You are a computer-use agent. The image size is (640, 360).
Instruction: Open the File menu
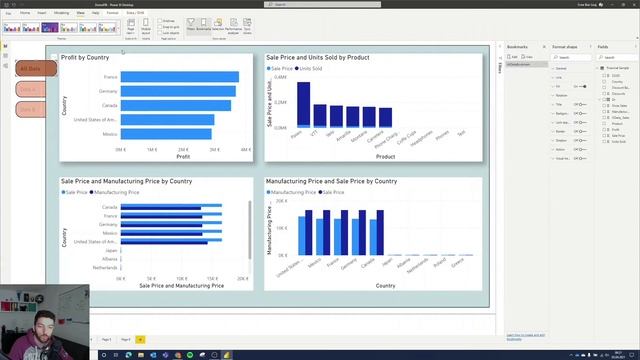coord(8,13)
